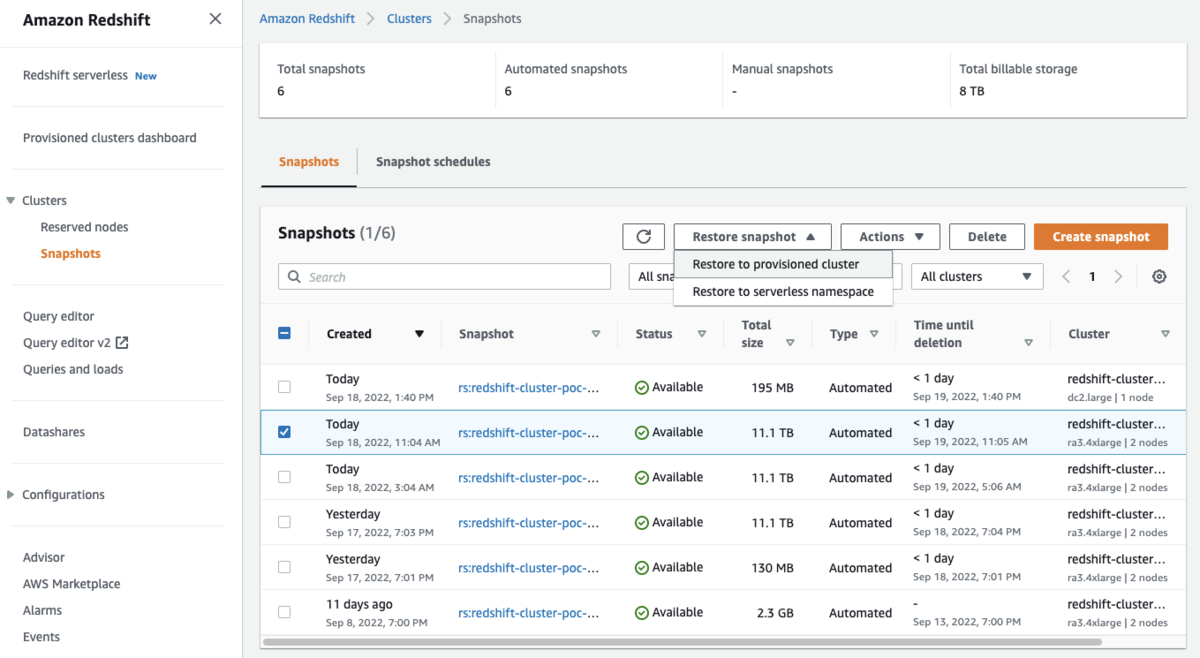The image size is (1200, 658).
Task: Open Provisioned clusters dashboard link
Action: coord(110,138)
